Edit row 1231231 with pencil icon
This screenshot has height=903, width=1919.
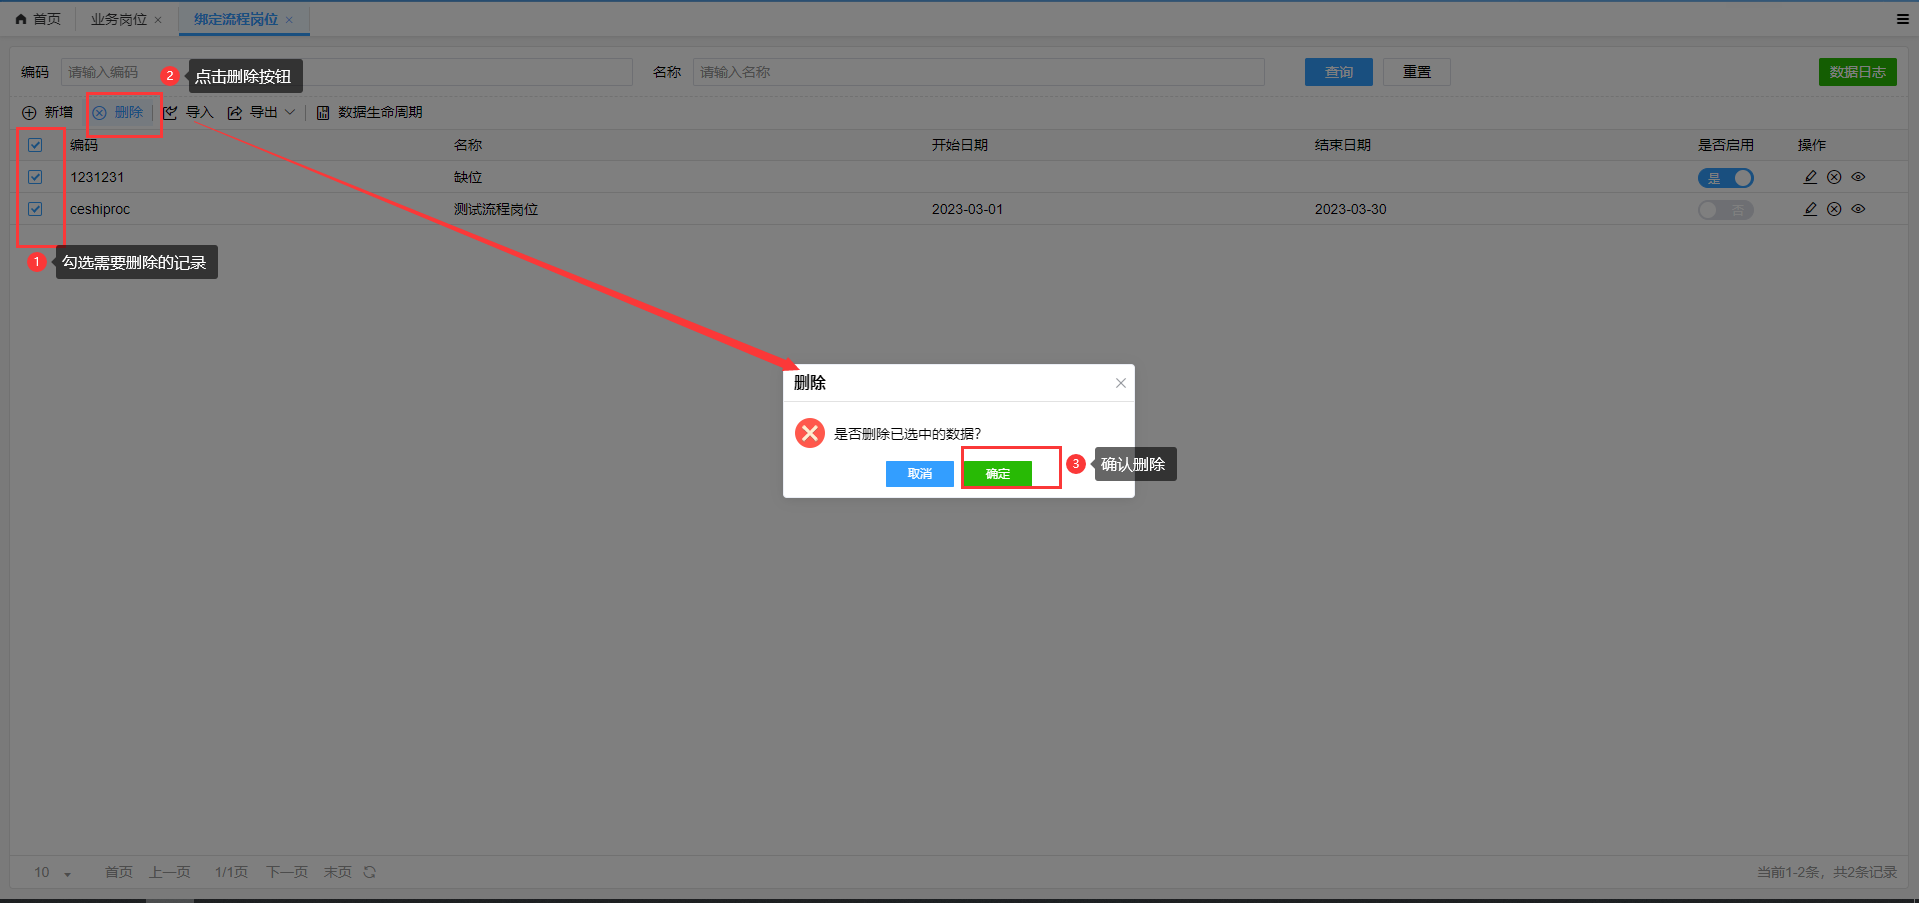coord(1810,177)
